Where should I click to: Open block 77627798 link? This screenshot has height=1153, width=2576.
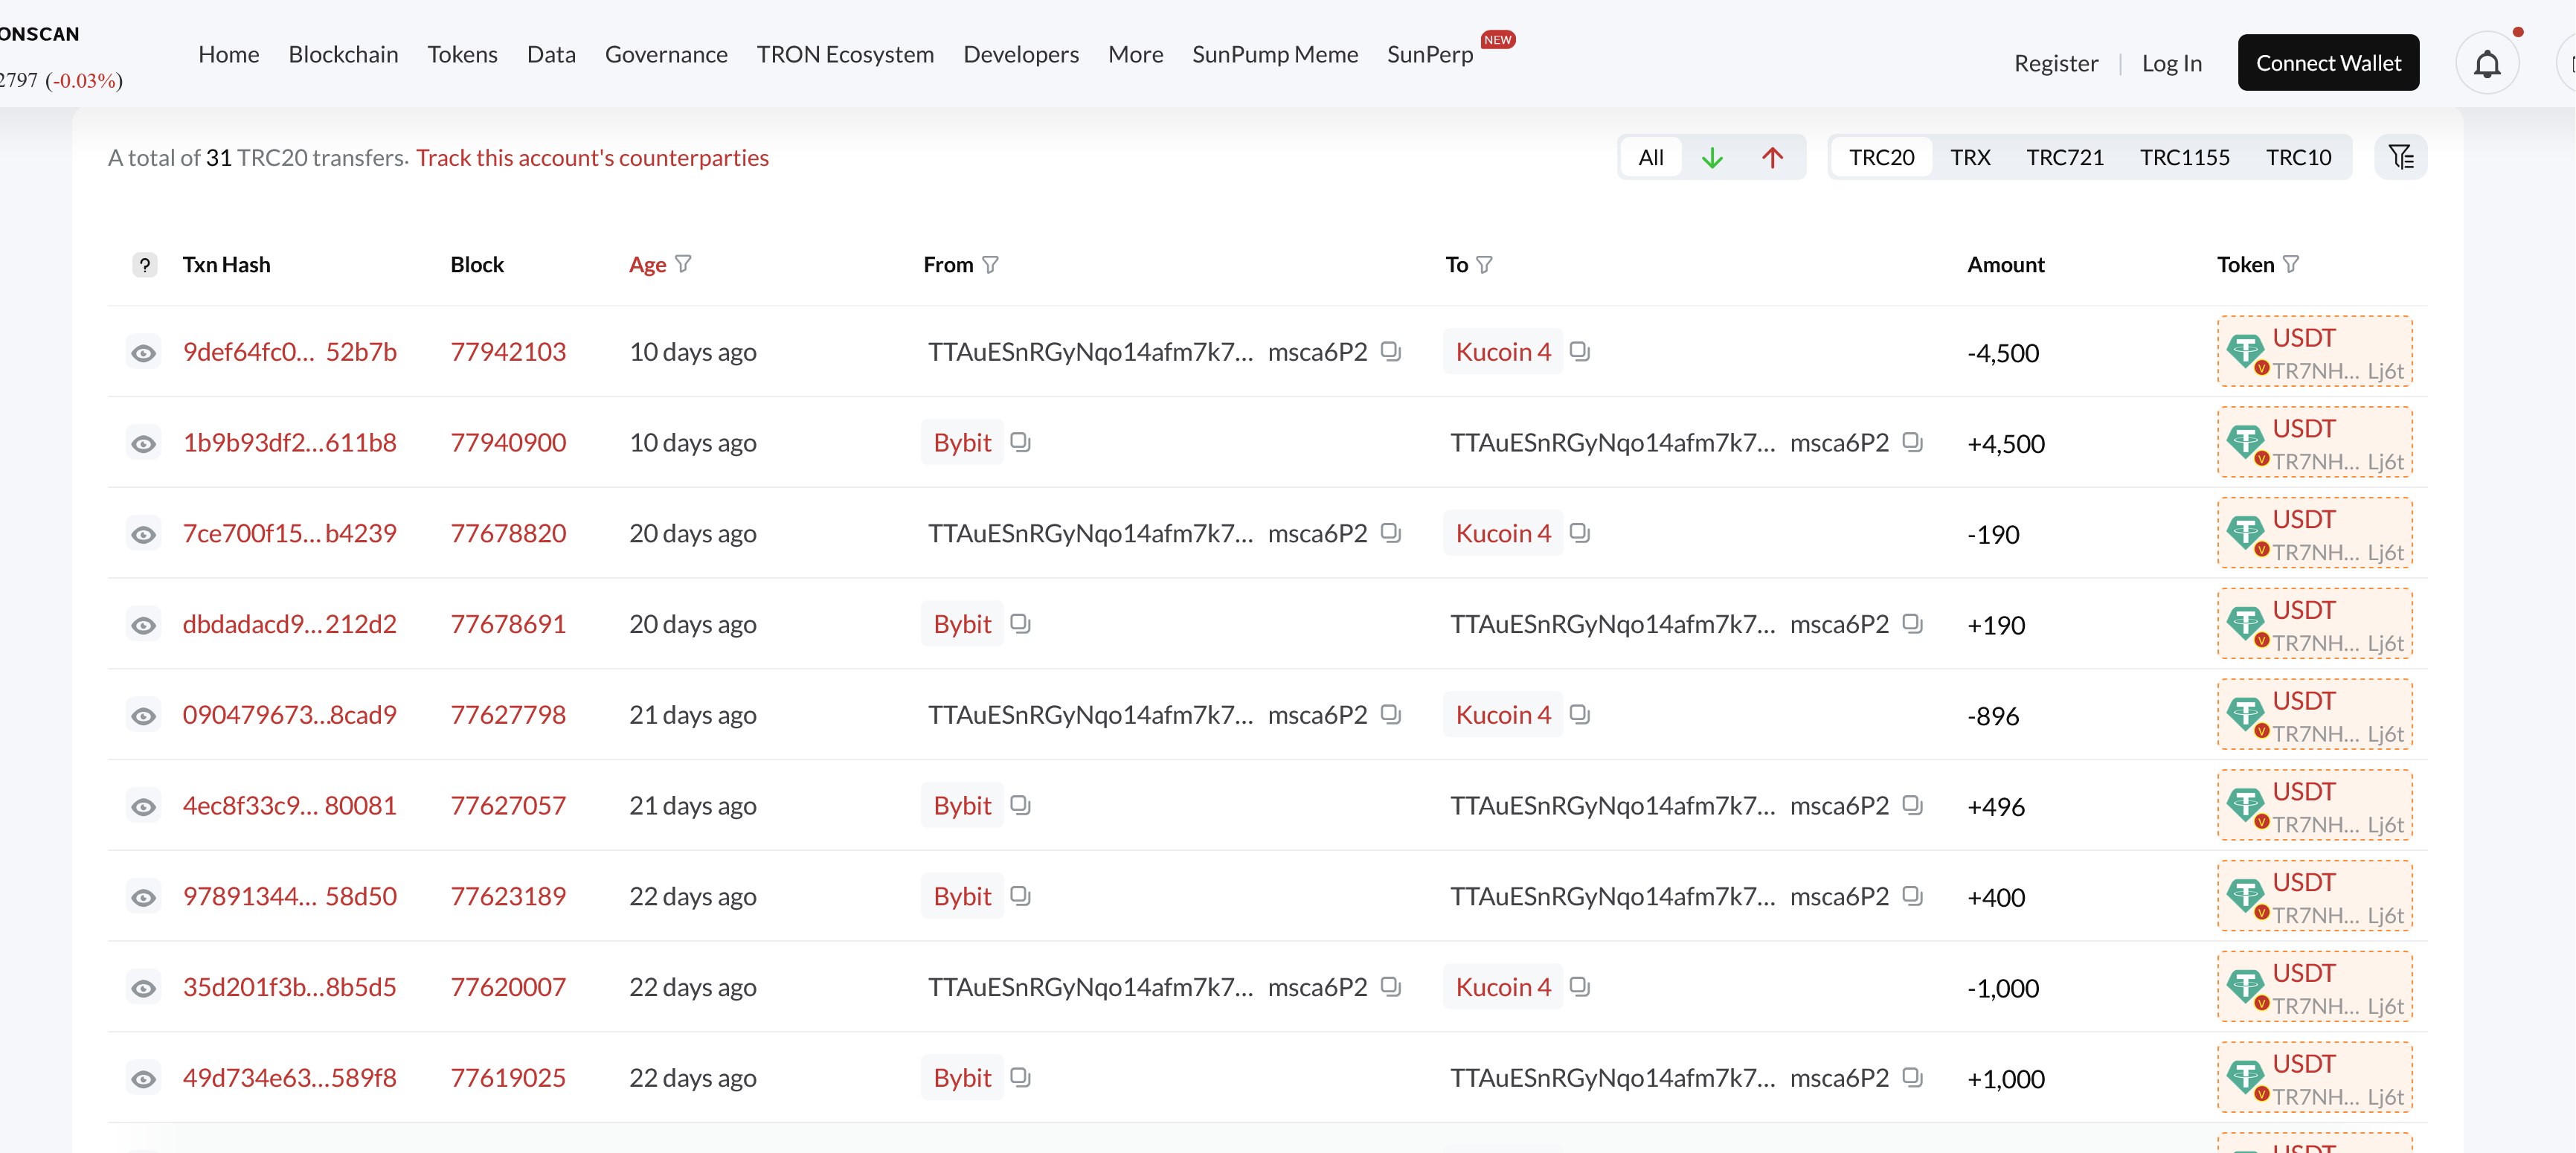pos(507,715)
